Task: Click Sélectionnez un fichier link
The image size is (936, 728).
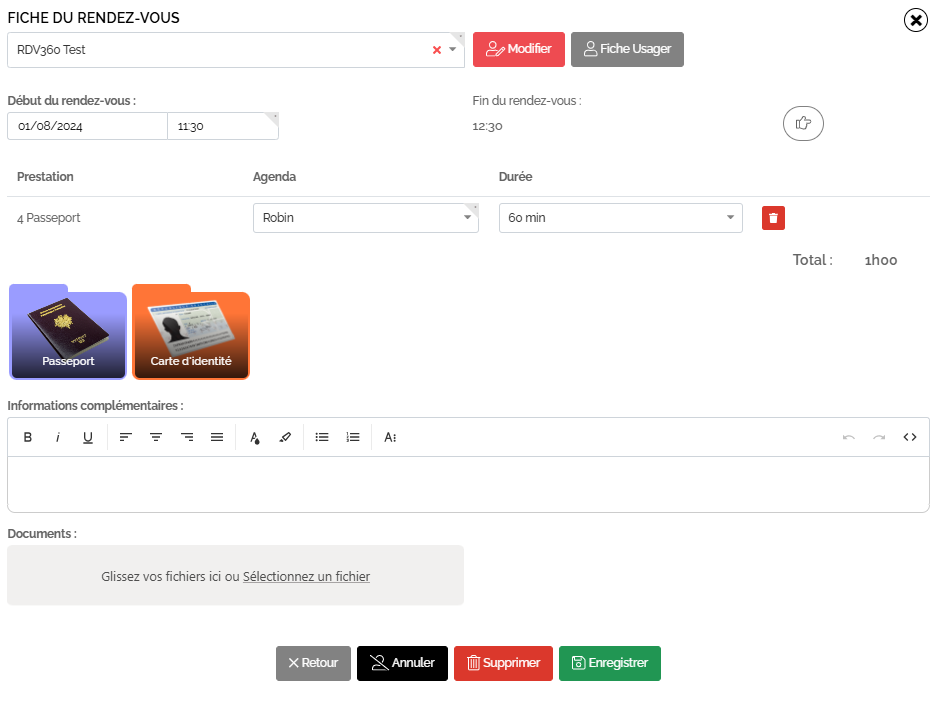Action: 306,576
